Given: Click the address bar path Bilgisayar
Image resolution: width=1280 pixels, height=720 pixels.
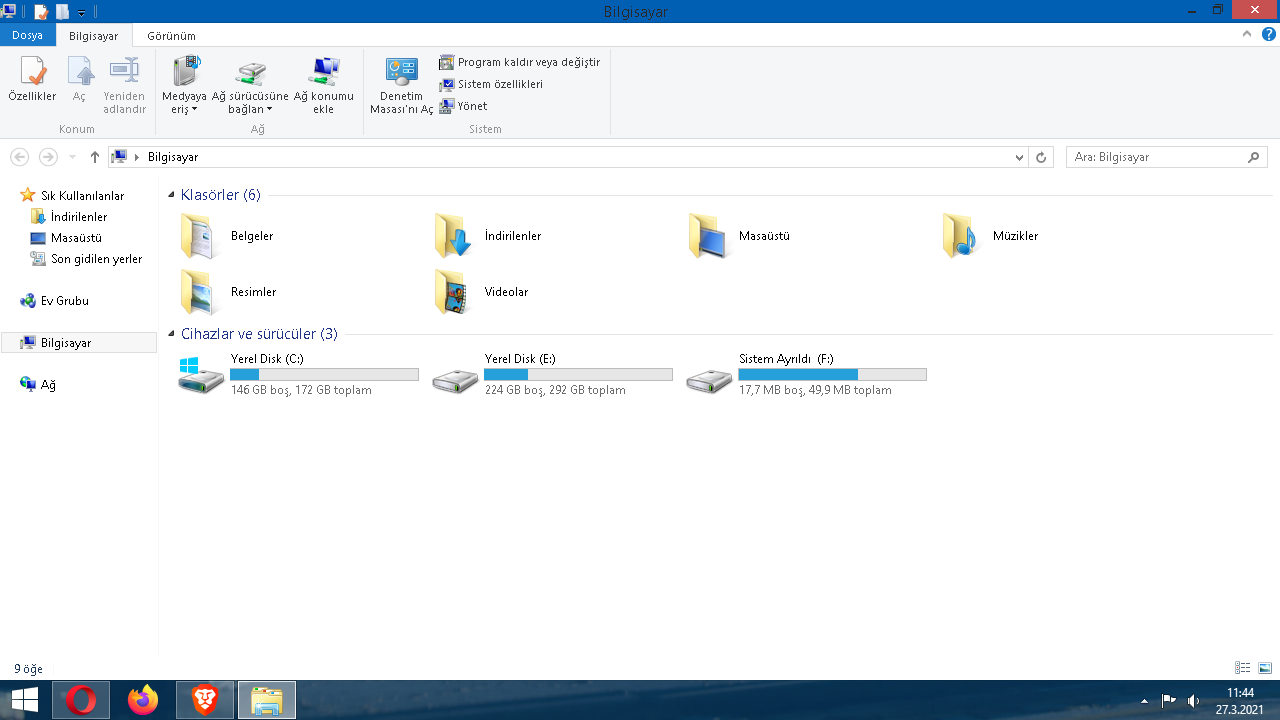Looking at the screenshot, I should [173, 157].
